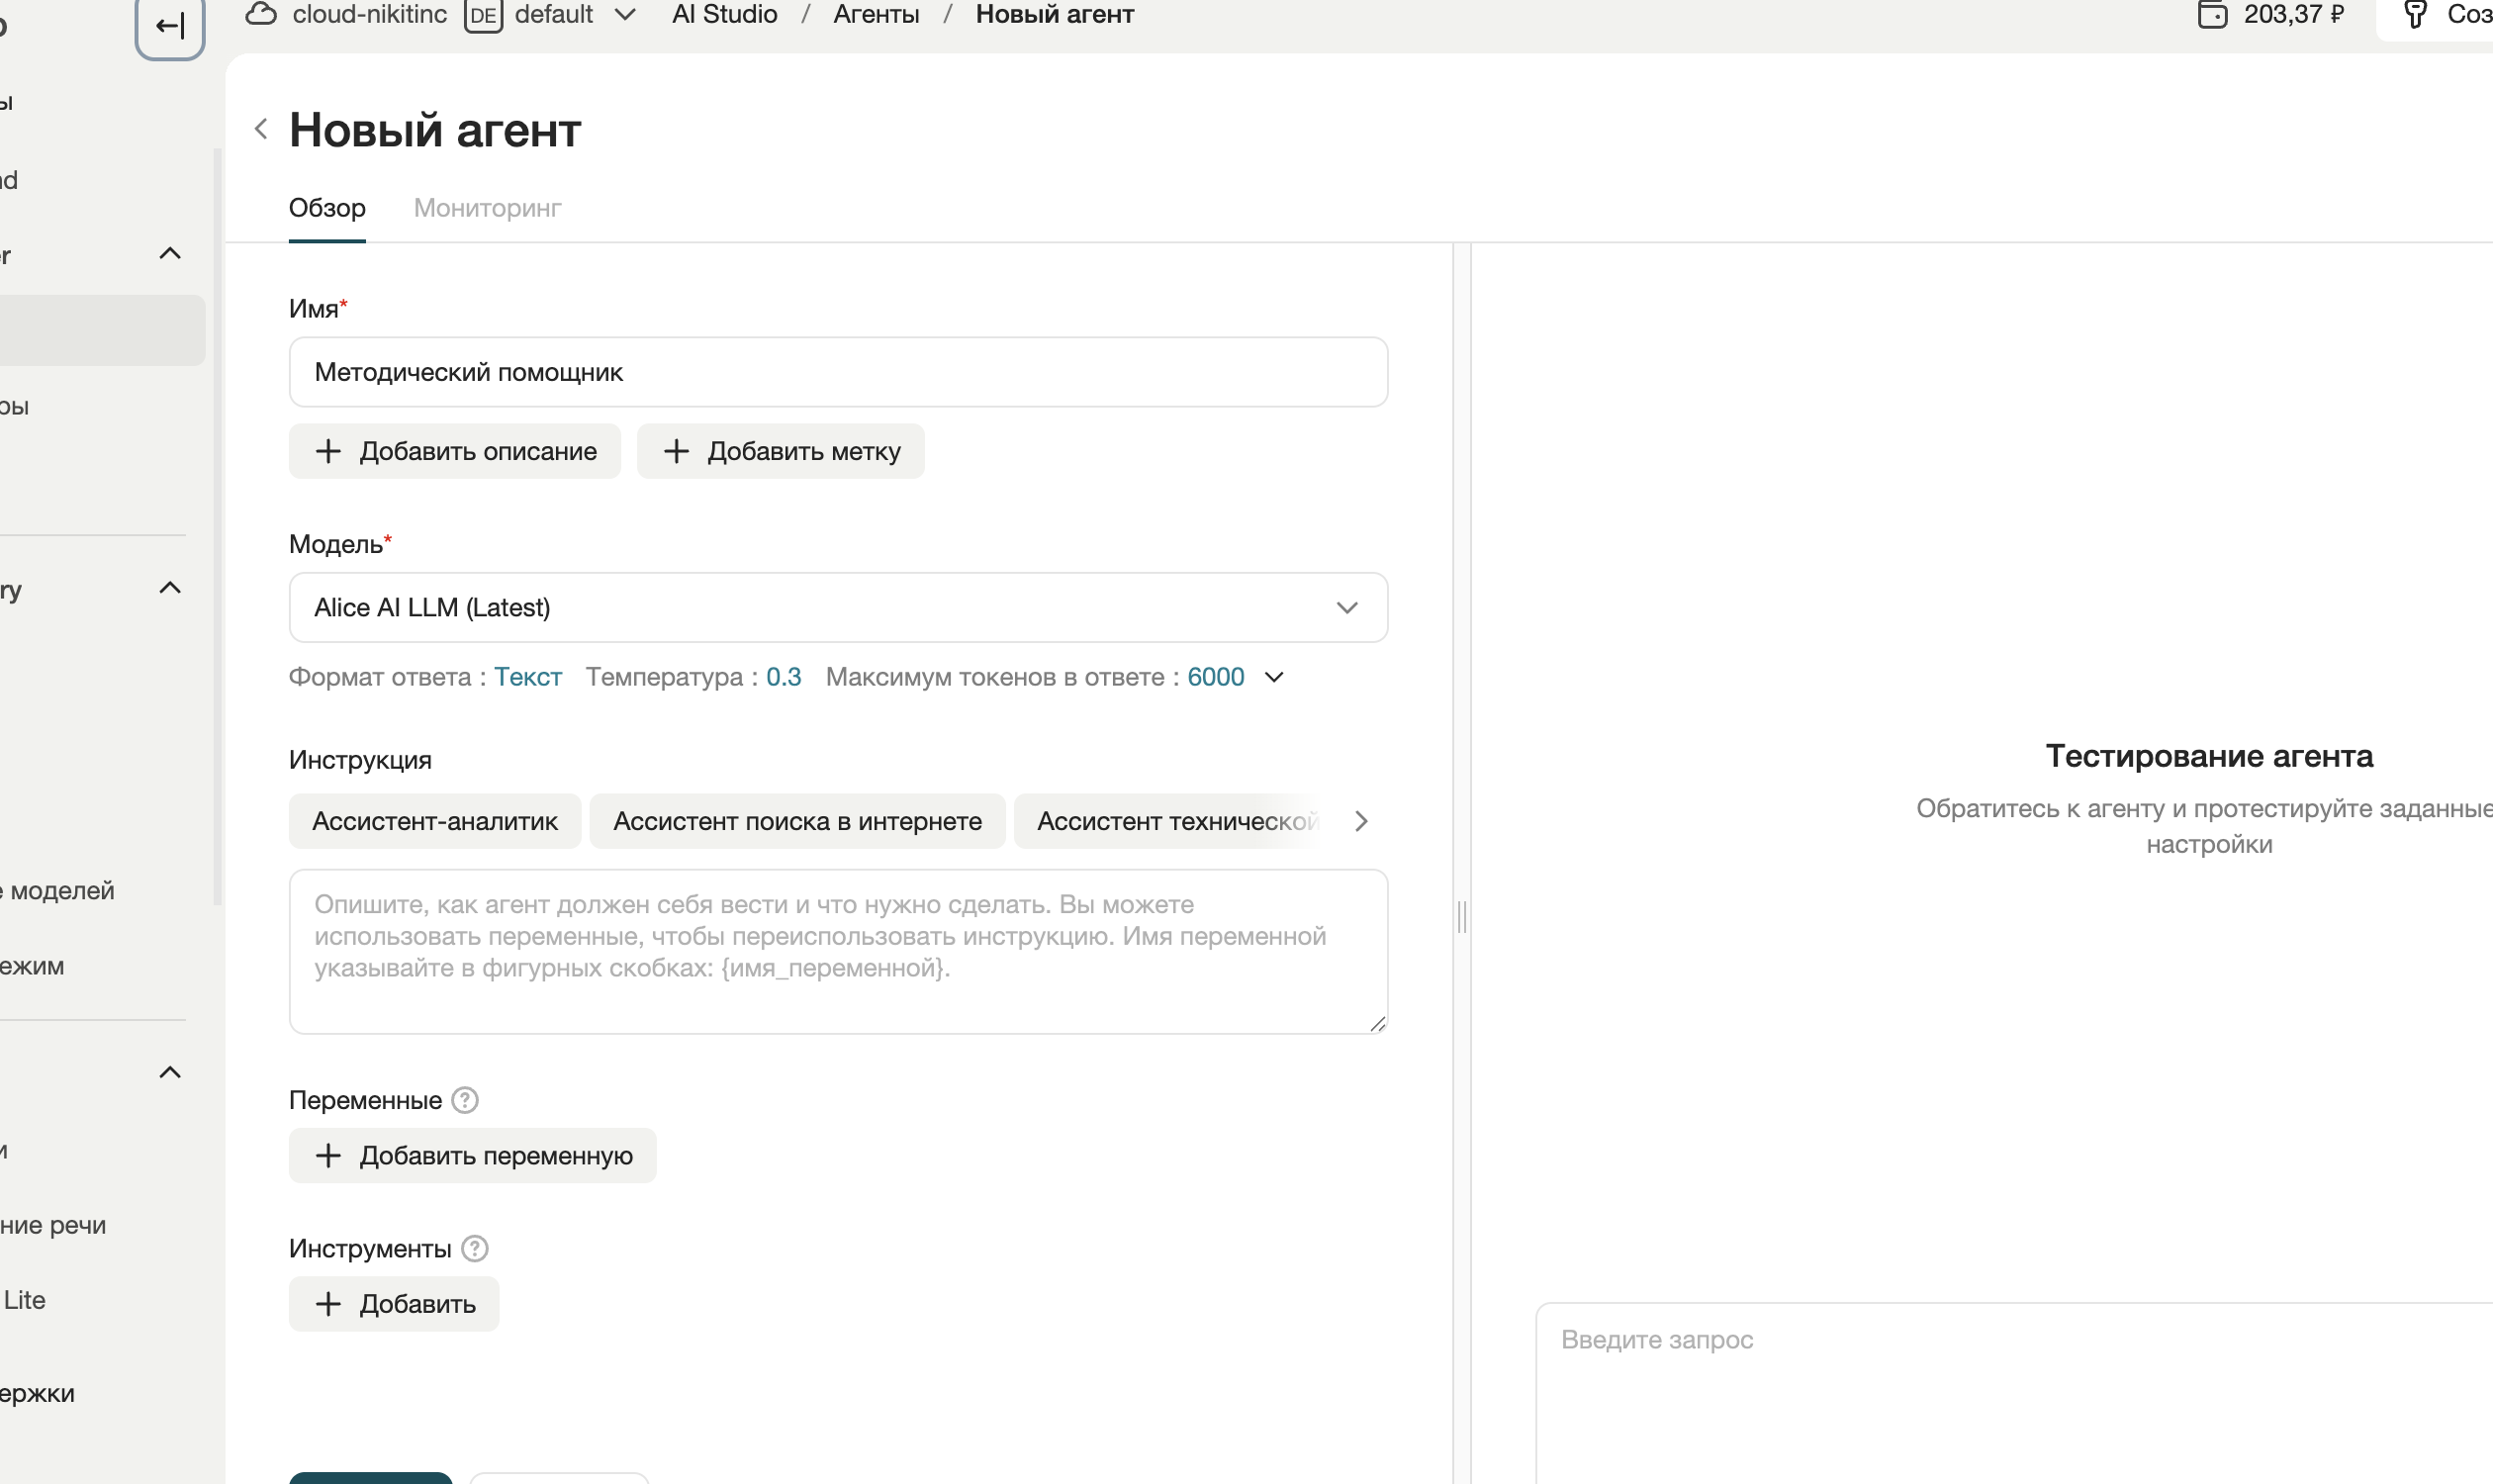The width and height of the screenshot is (2493, 1484).
Task: Click Добавить button under Инструменты
Action: pos(394,1304)
